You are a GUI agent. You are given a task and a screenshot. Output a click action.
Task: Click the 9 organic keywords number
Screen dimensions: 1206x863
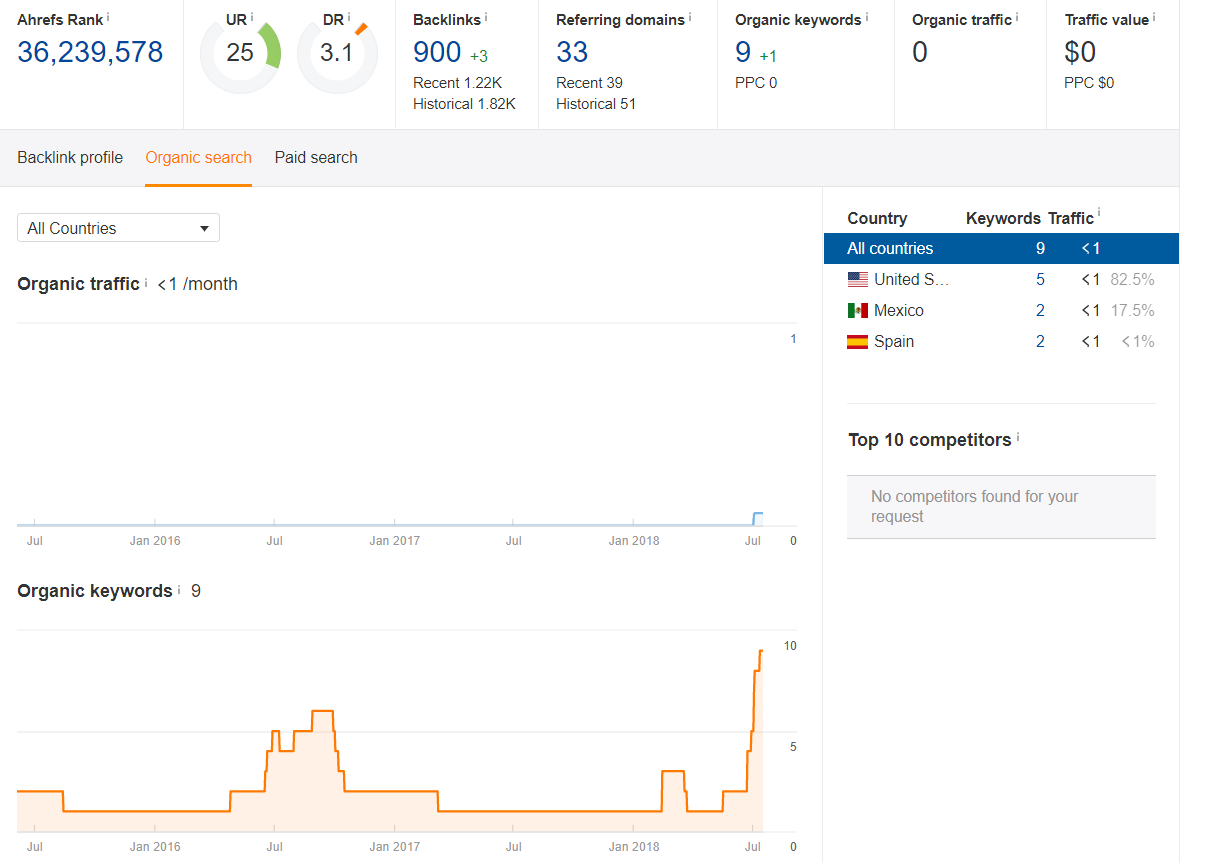(x=743, y=52)
